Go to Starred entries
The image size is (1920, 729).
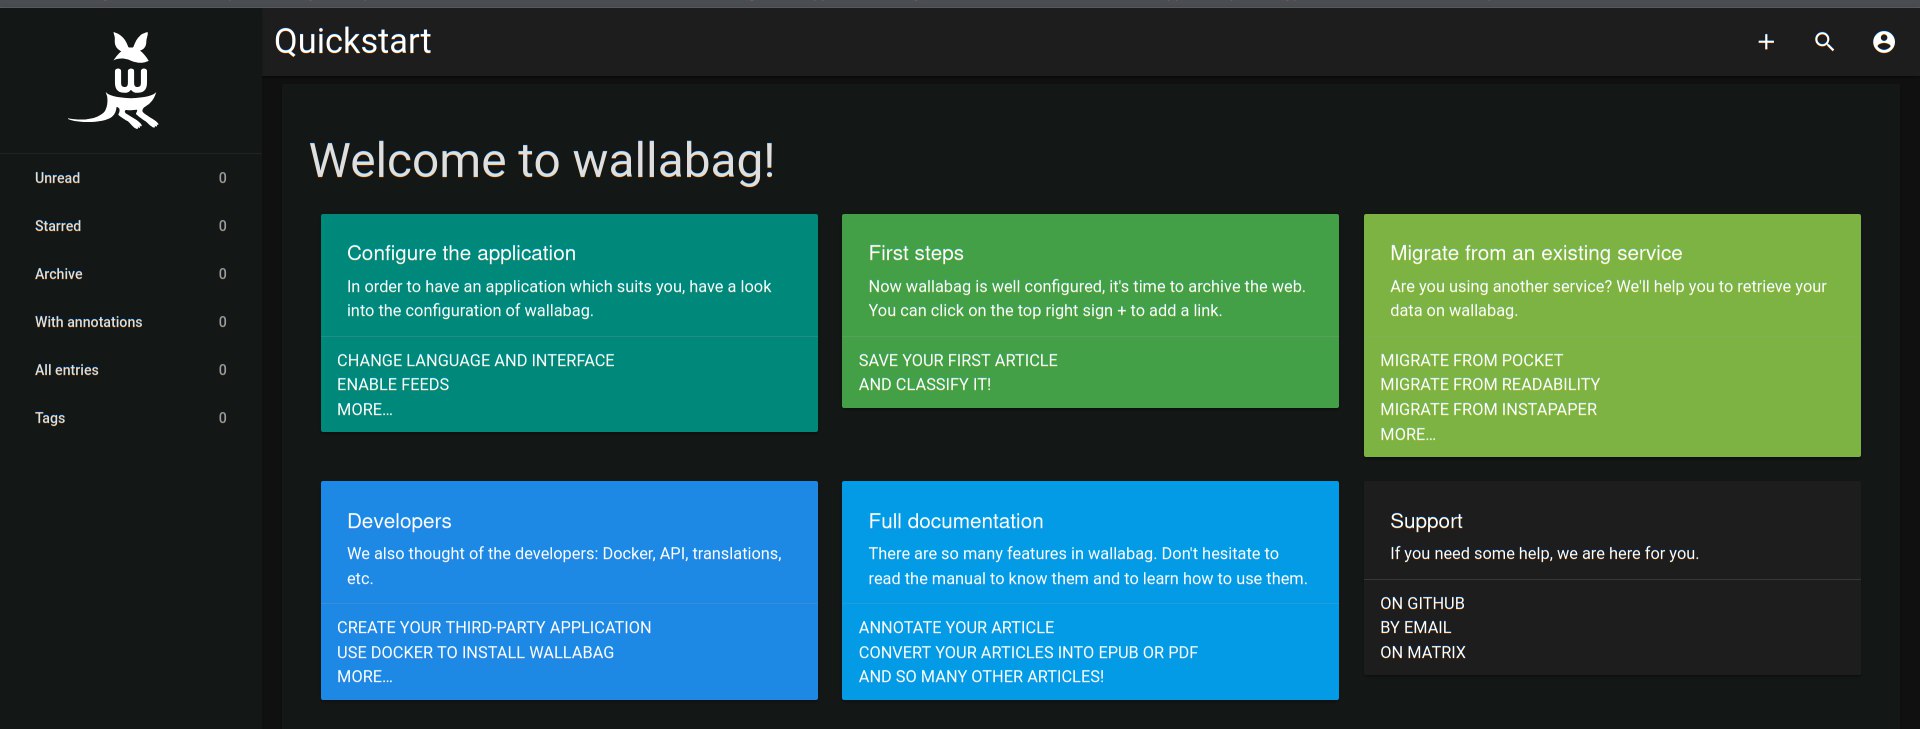[131, 226]
